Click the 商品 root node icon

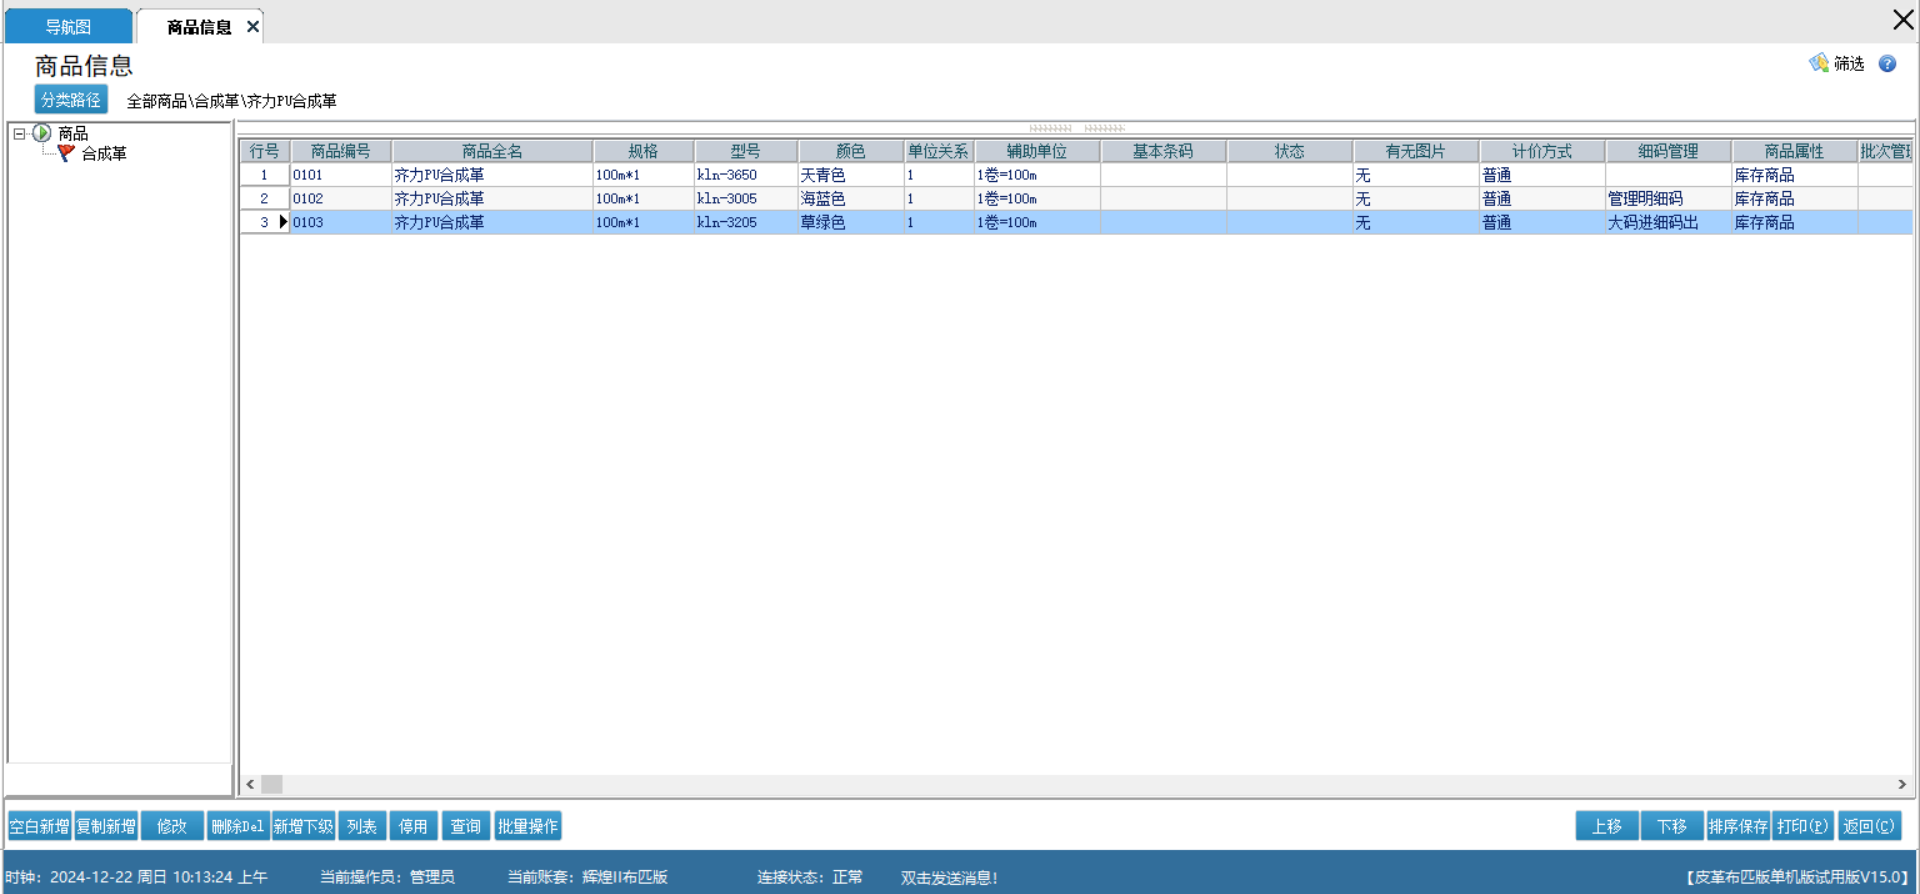42,133
